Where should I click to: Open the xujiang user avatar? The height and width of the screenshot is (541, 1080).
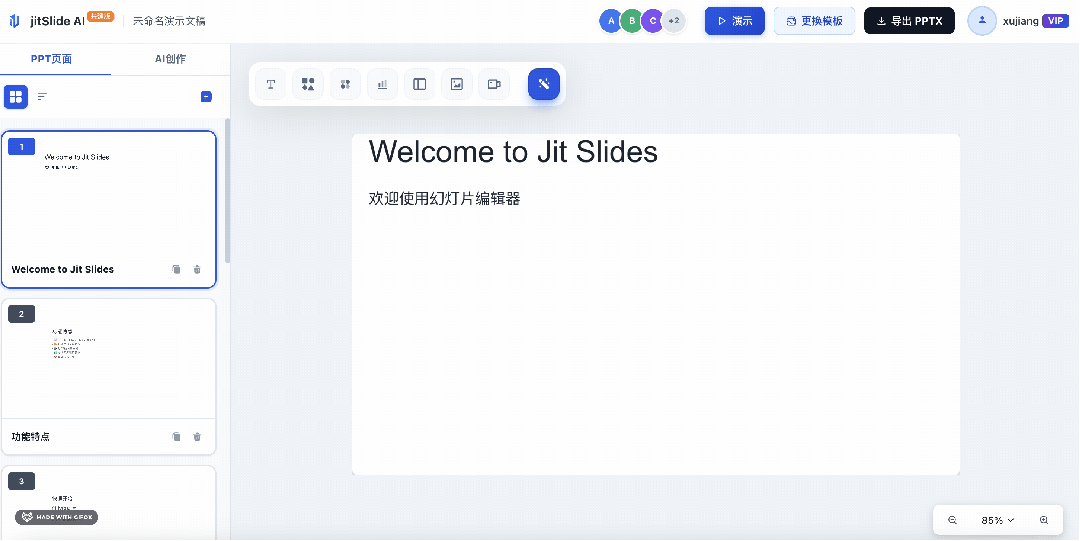click(982, 21)
